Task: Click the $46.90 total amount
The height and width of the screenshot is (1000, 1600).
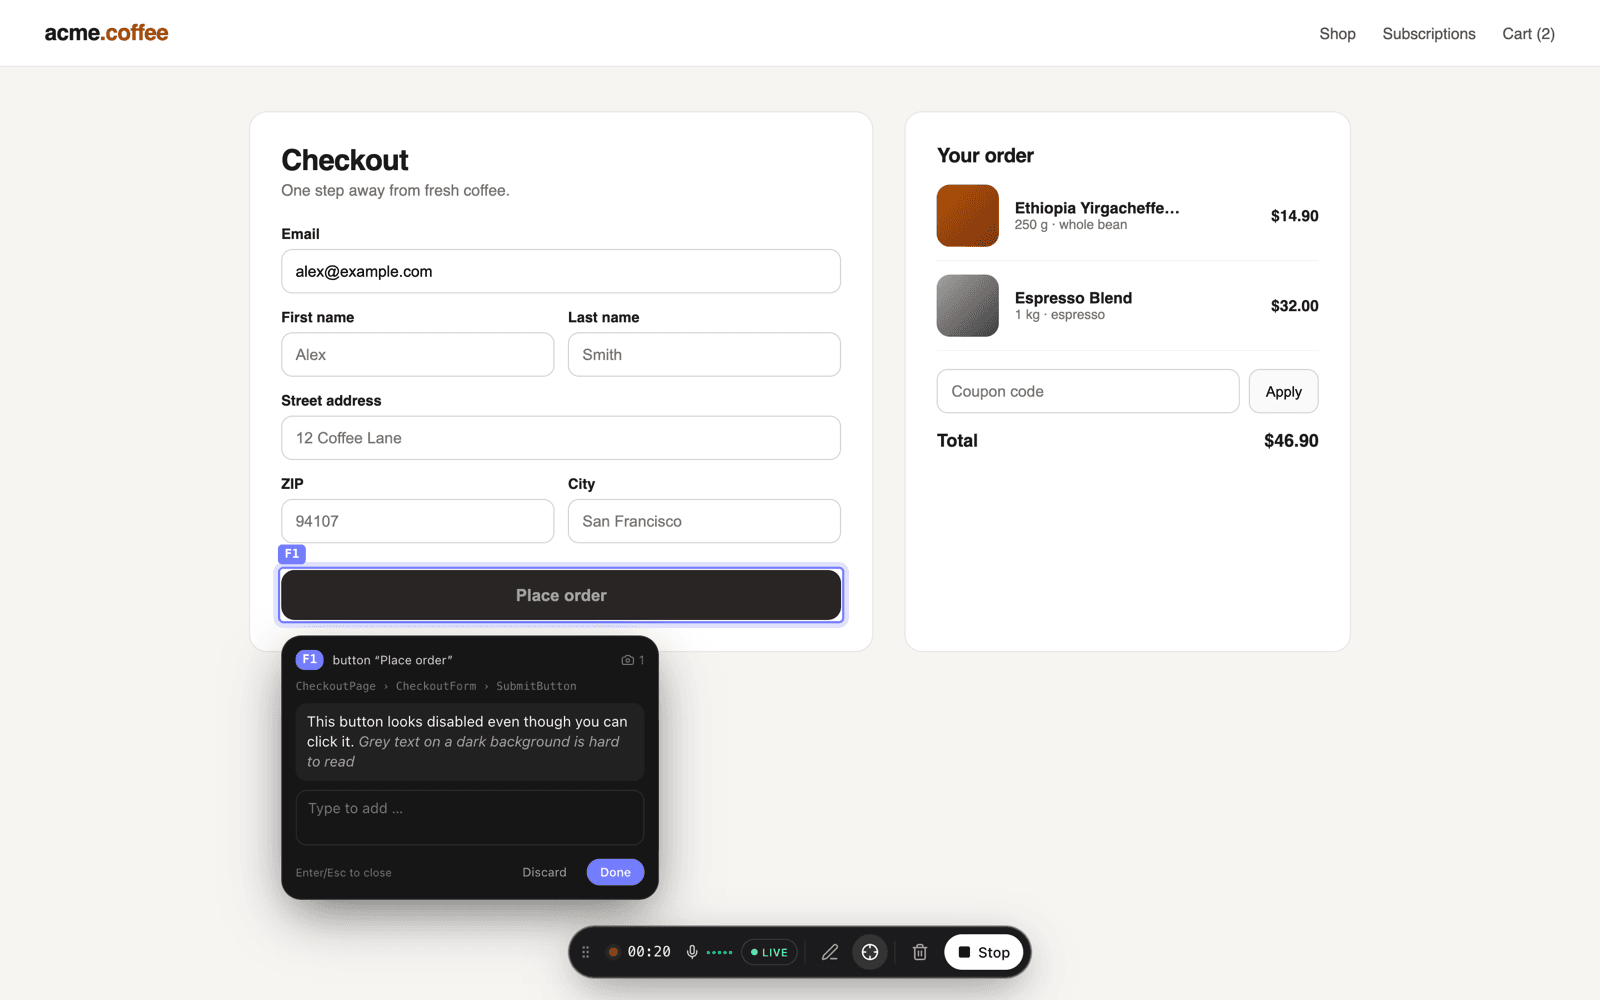Action: pos(1291,441)
